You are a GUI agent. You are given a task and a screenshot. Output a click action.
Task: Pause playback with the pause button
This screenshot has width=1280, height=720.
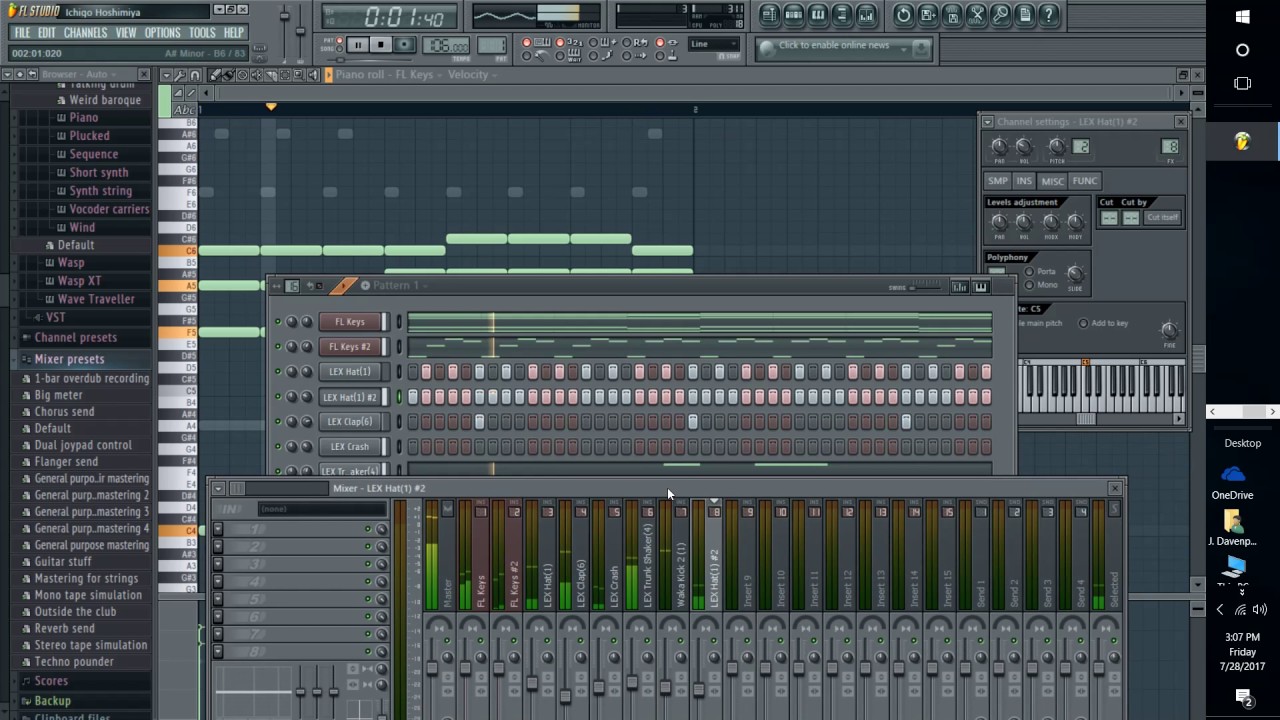coord(357,45)
